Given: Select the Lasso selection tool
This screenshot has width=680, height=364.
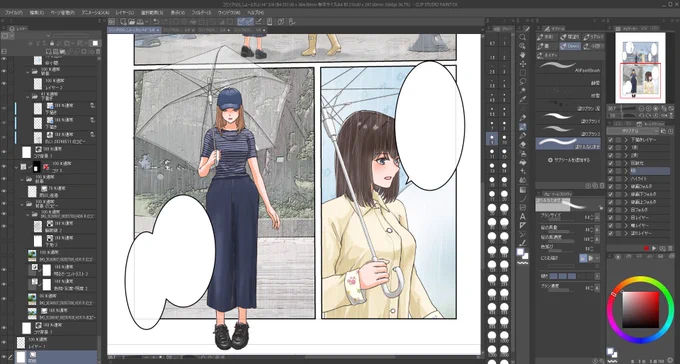Looking at the screenshot, I should pos(523,82).
